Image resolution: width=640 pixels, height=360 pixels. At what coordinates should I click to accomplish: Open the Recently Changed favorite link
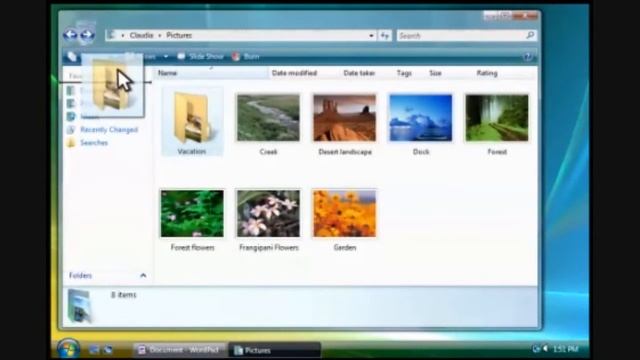(109, 130)
